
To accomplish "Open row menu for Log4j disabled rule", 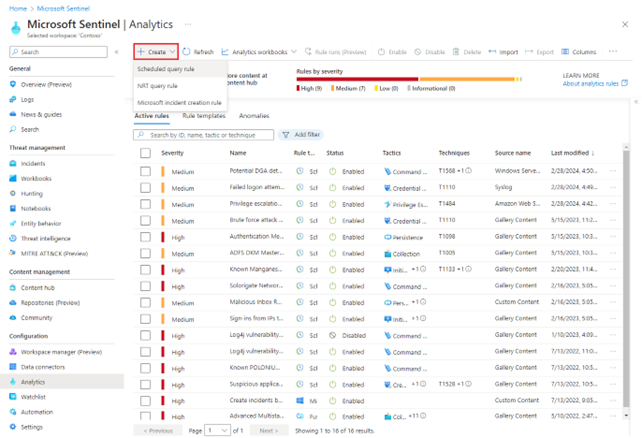I will coord(613,335).
